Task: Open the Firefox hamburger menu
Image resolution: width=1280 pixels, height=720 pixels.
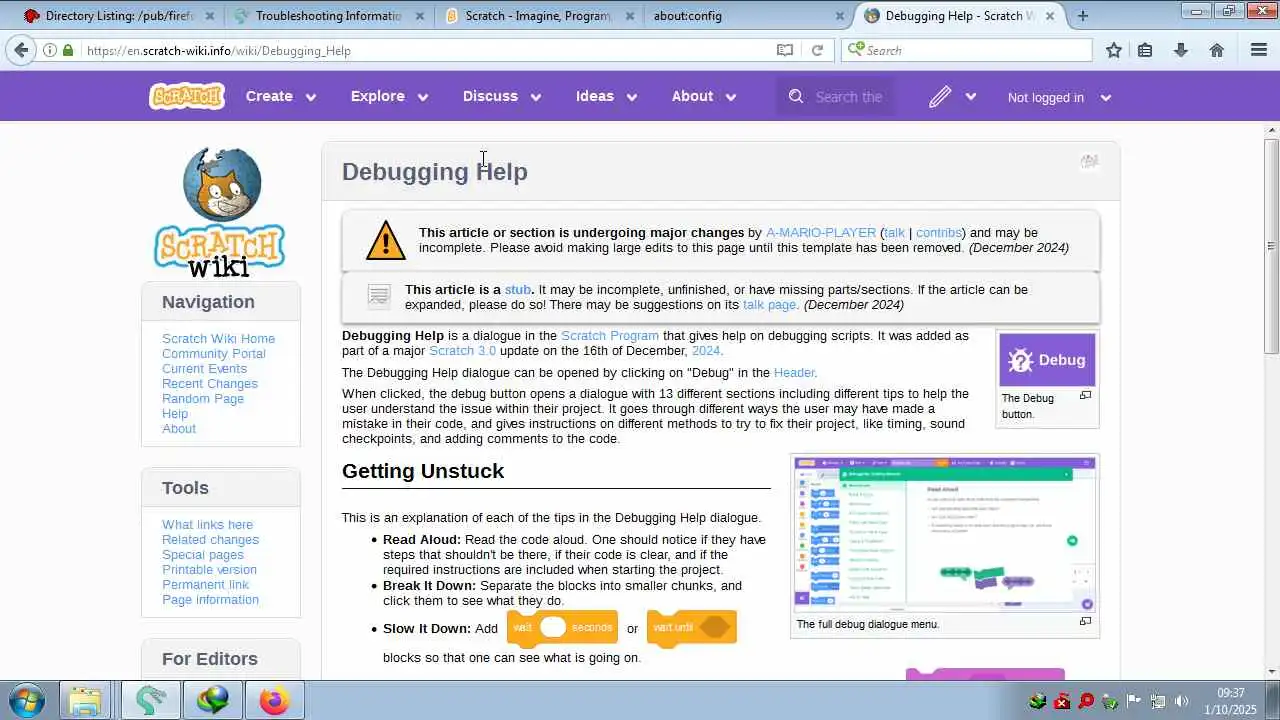Action: click(1259, 50)
